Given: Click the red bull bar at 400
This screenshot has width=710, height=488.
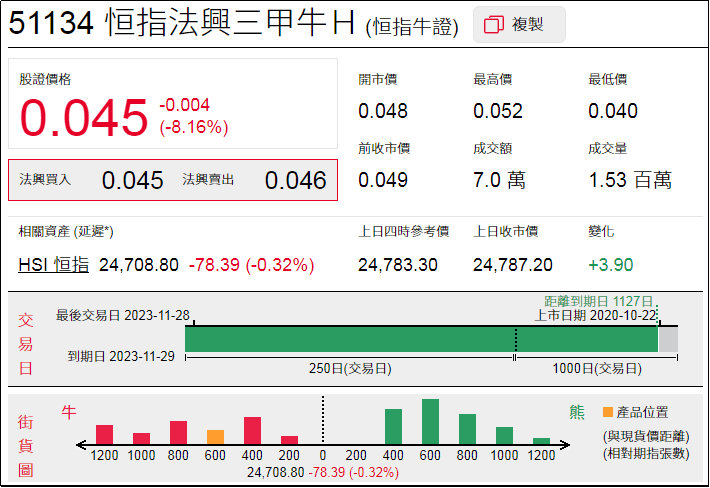Looking at the screenshot, I should (252, 431).
